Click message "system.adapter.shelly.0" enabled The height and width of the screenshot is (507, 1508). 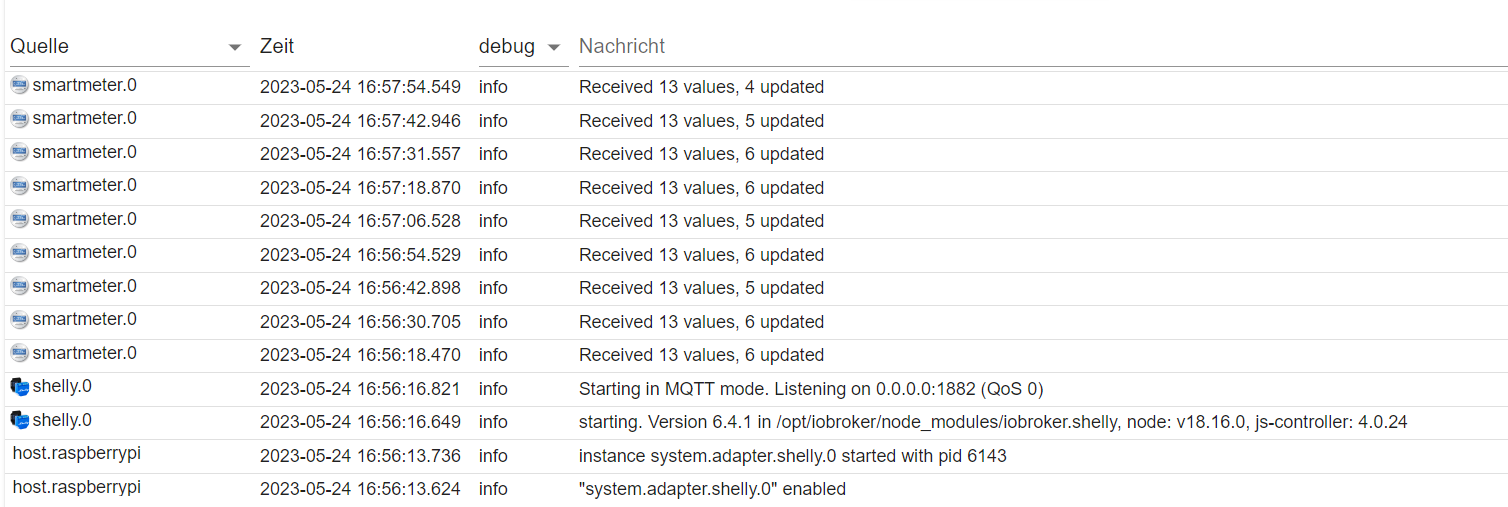(x=712, y=489)
